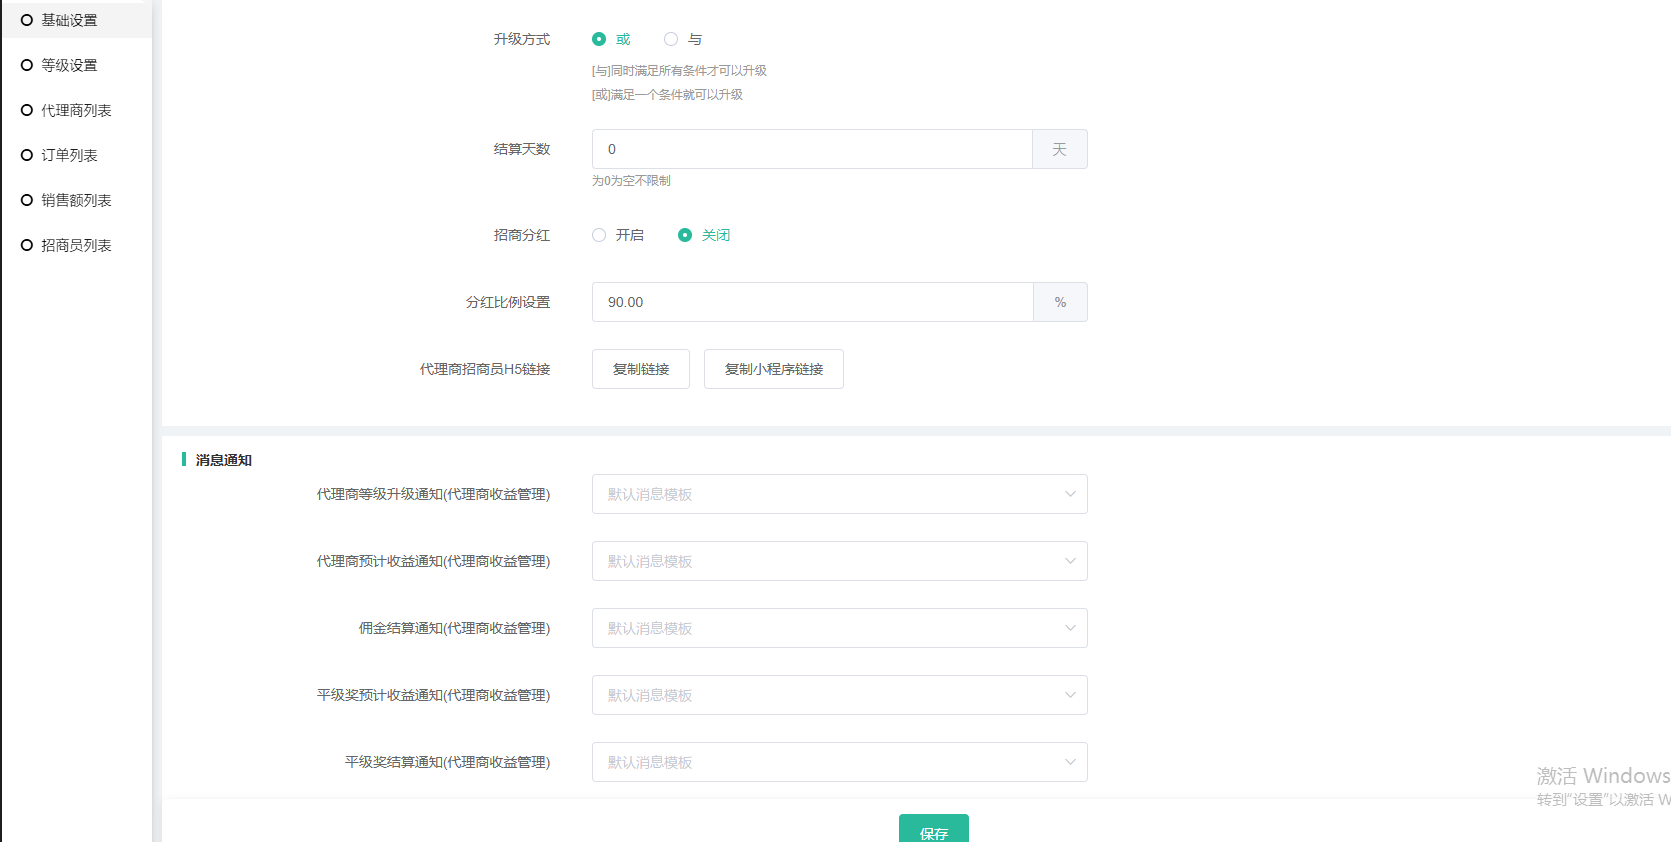
Task: Click the 结算天数 input field
Action: (811, 149)
